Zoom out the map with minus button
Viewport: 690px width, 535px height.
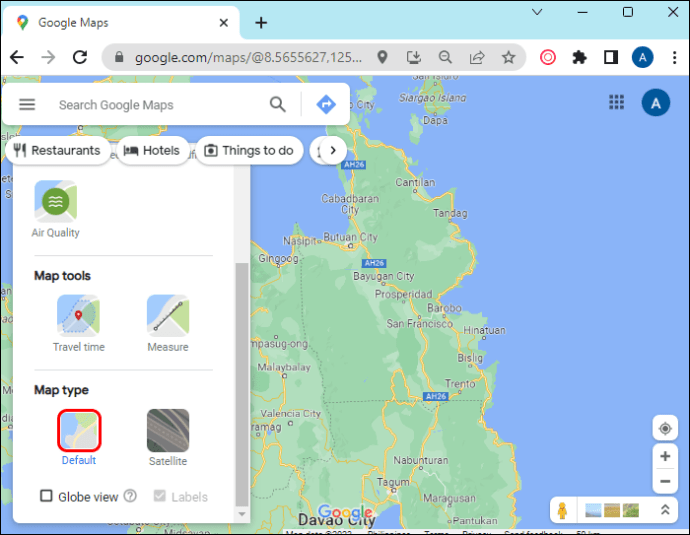pyautogui.click(x=665, y=481)
